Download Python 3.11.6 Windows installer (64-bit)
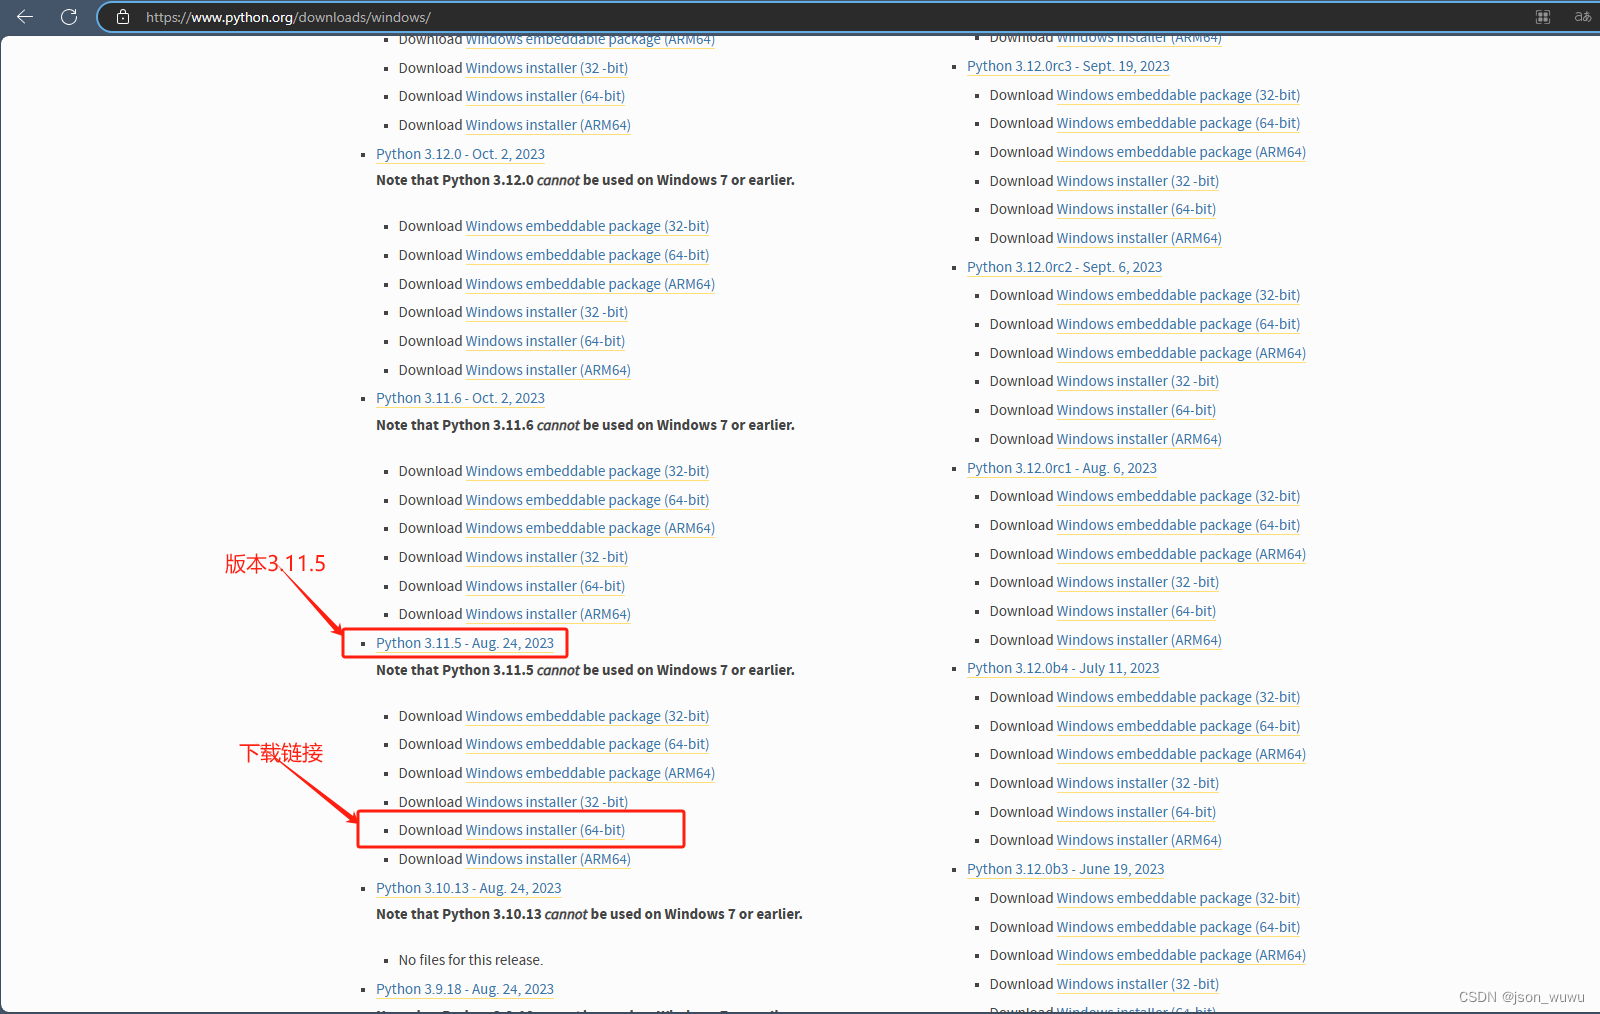1600x1014 pixels. click(x=545, y=586)
